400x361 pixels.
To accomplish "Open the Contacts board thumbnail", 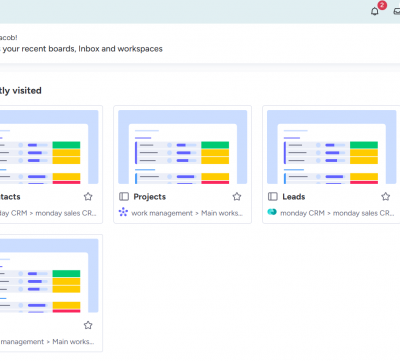I will tap(49, 147).
